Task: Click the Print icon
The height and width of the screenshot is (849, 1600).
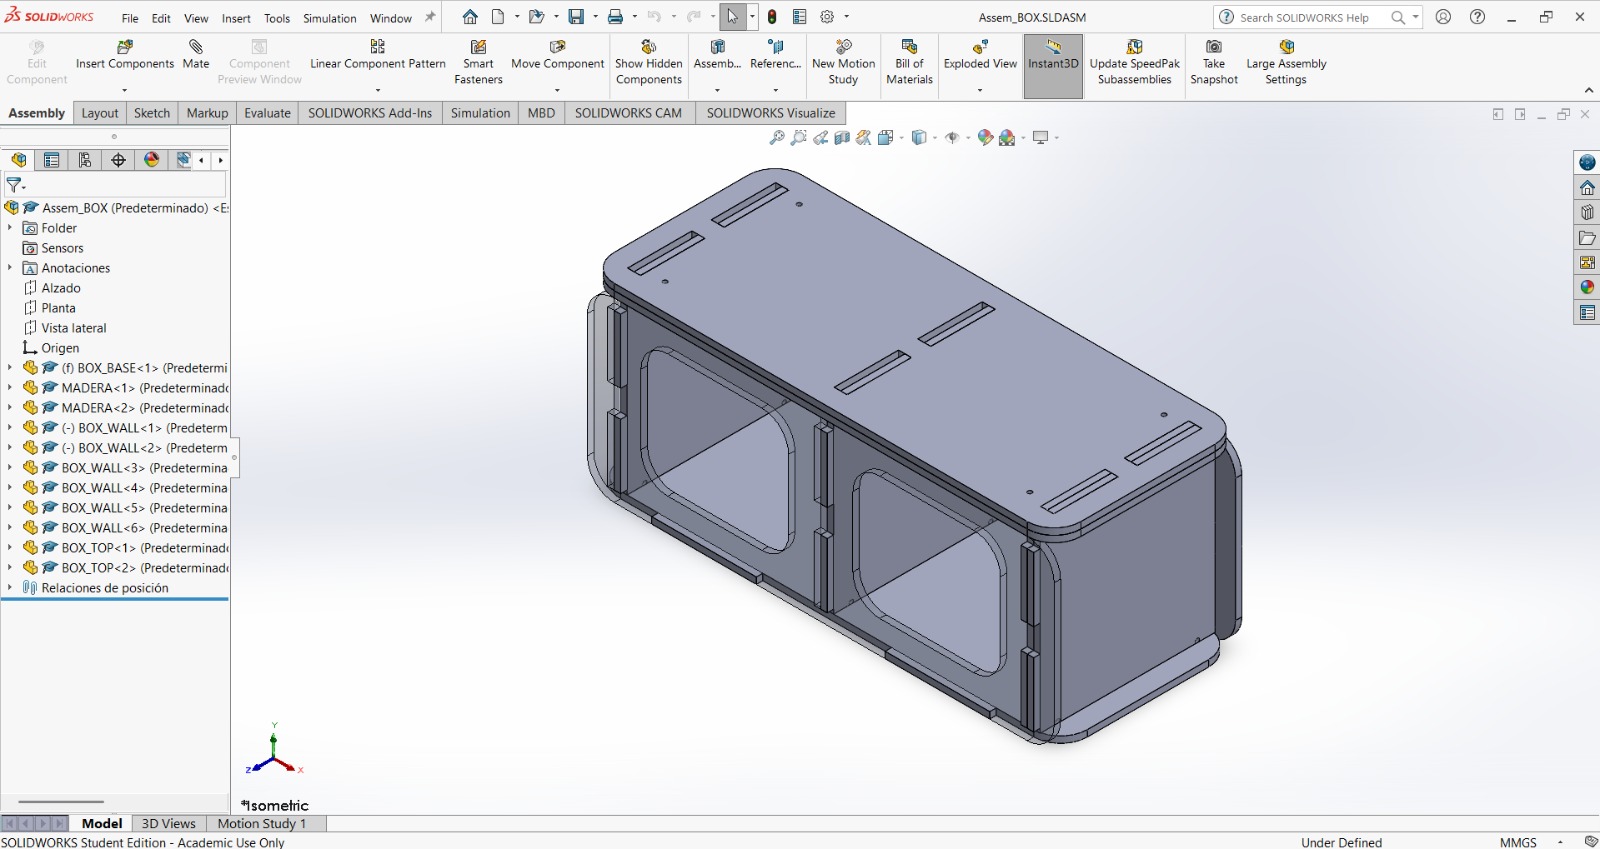Action: 615,17
